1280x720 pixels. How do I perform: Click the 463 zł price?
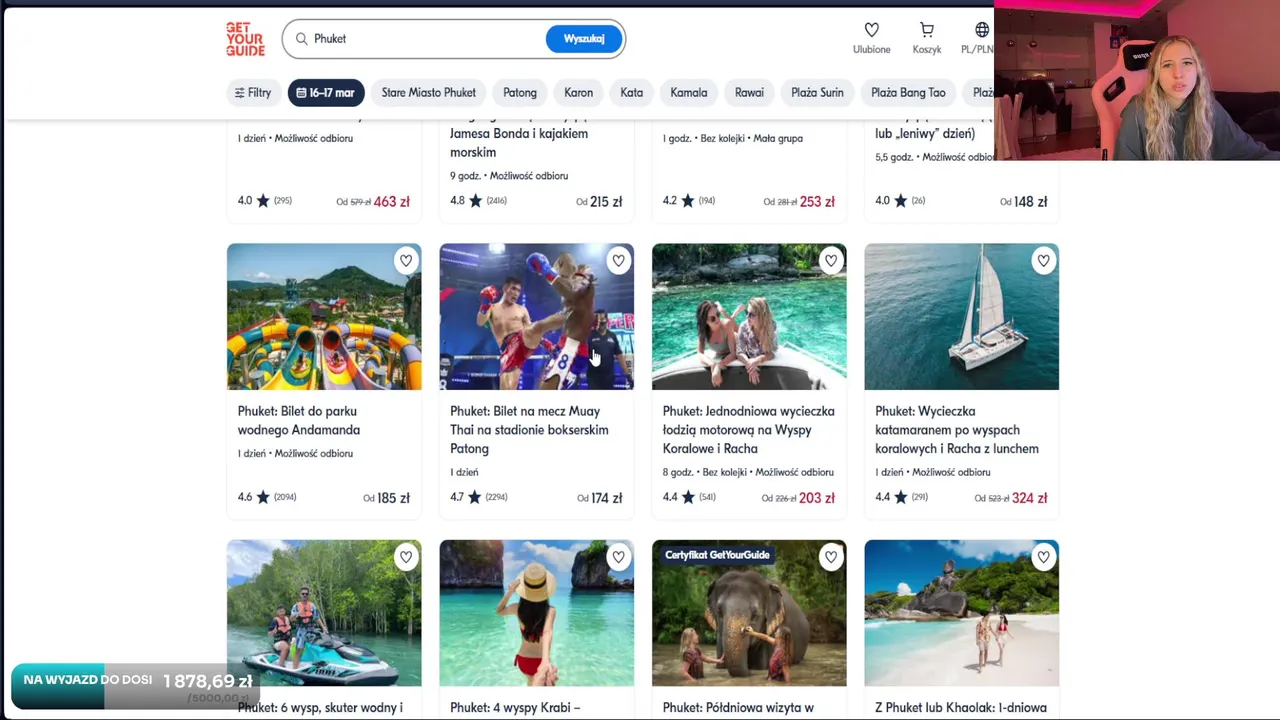coord(391,202)
